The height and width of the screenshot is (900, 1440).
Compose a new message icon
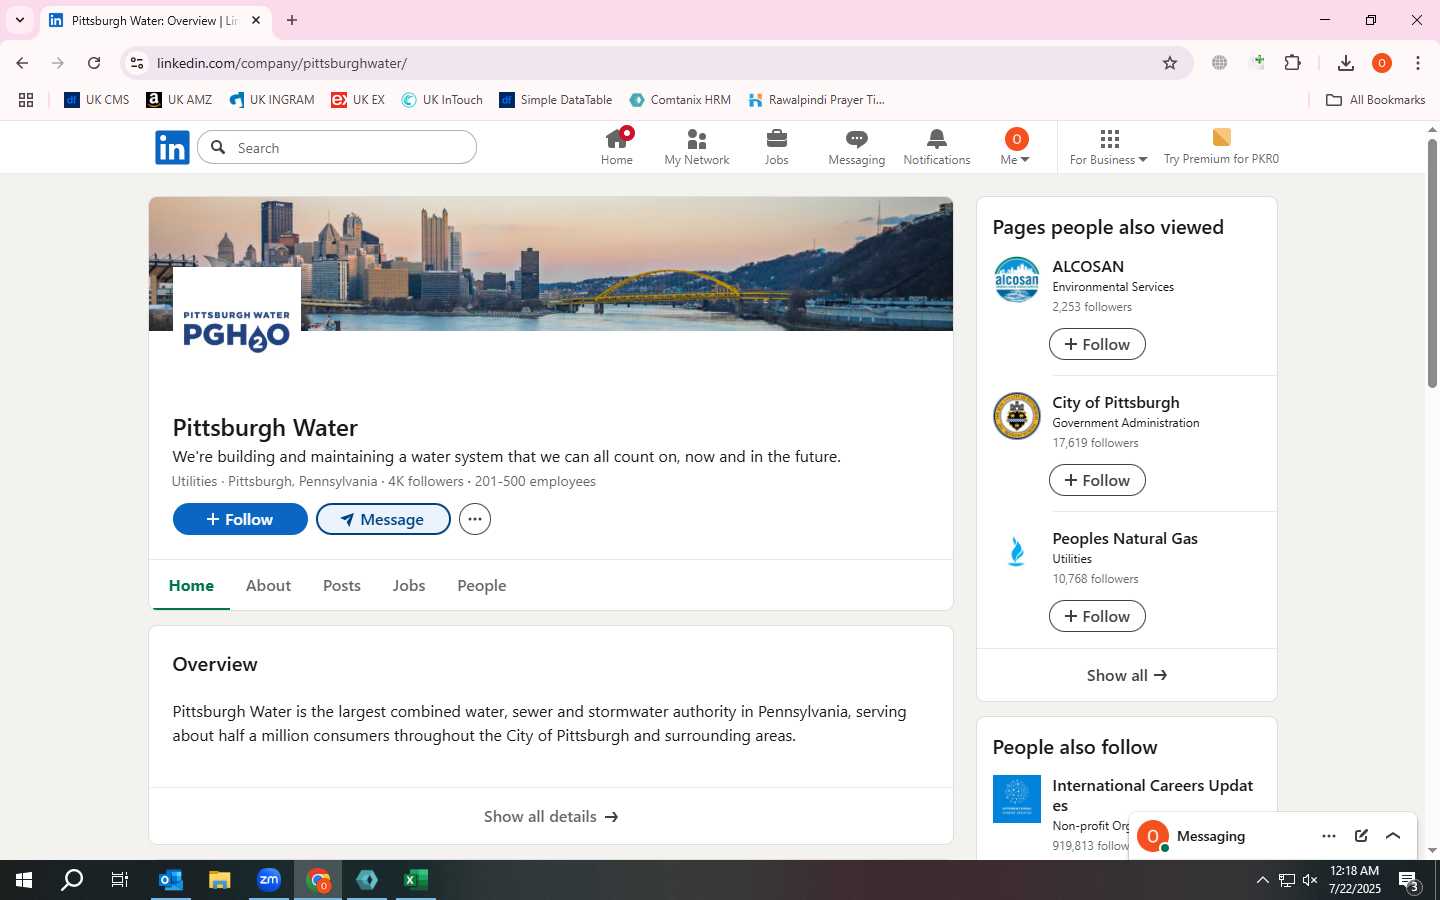pyautogui.click(x=1361, y=836)
